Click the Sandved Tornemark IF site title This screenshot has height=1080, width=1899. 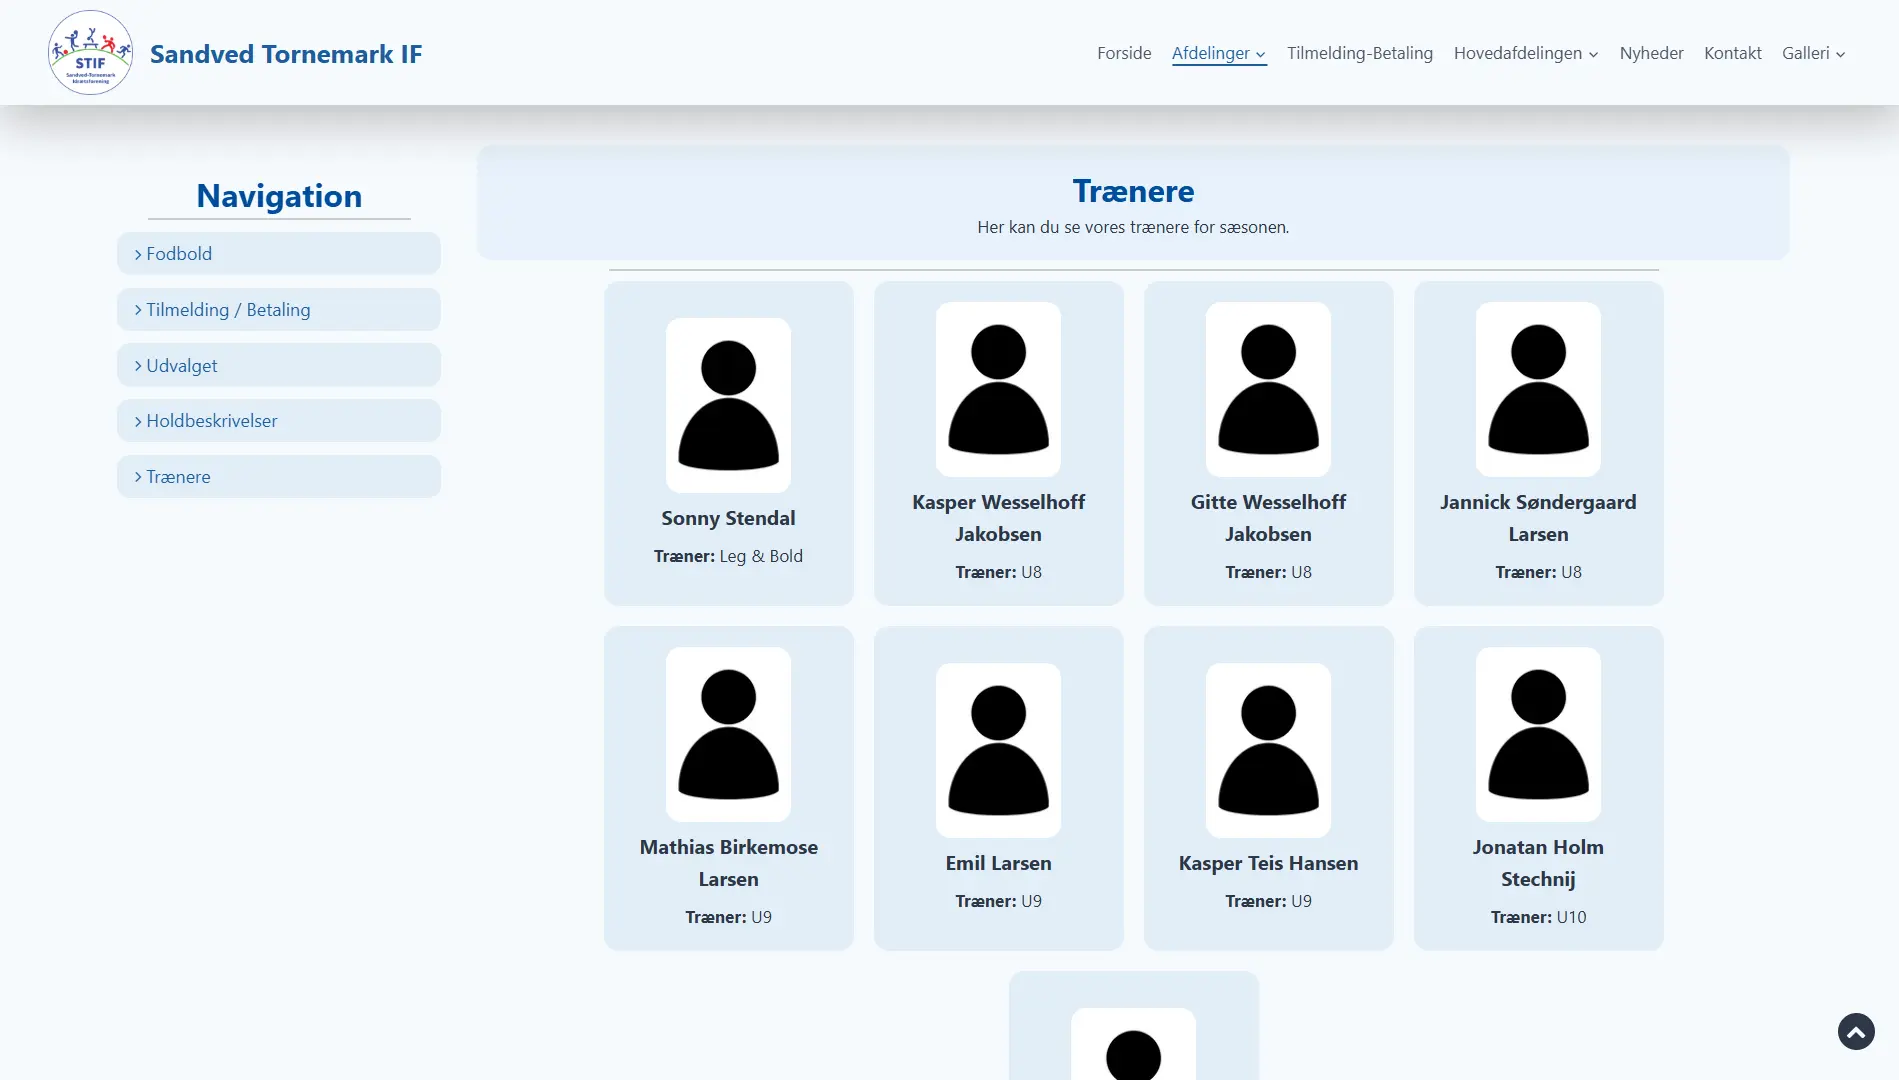tap(286, 54)
